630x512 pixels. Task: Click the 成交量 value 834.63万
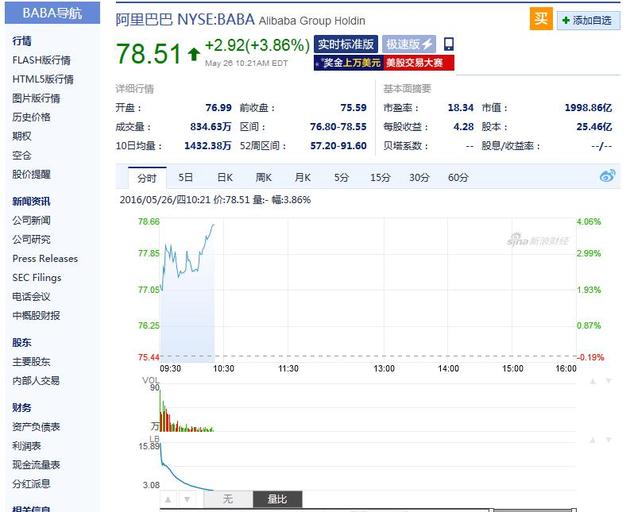coord(211,127)
